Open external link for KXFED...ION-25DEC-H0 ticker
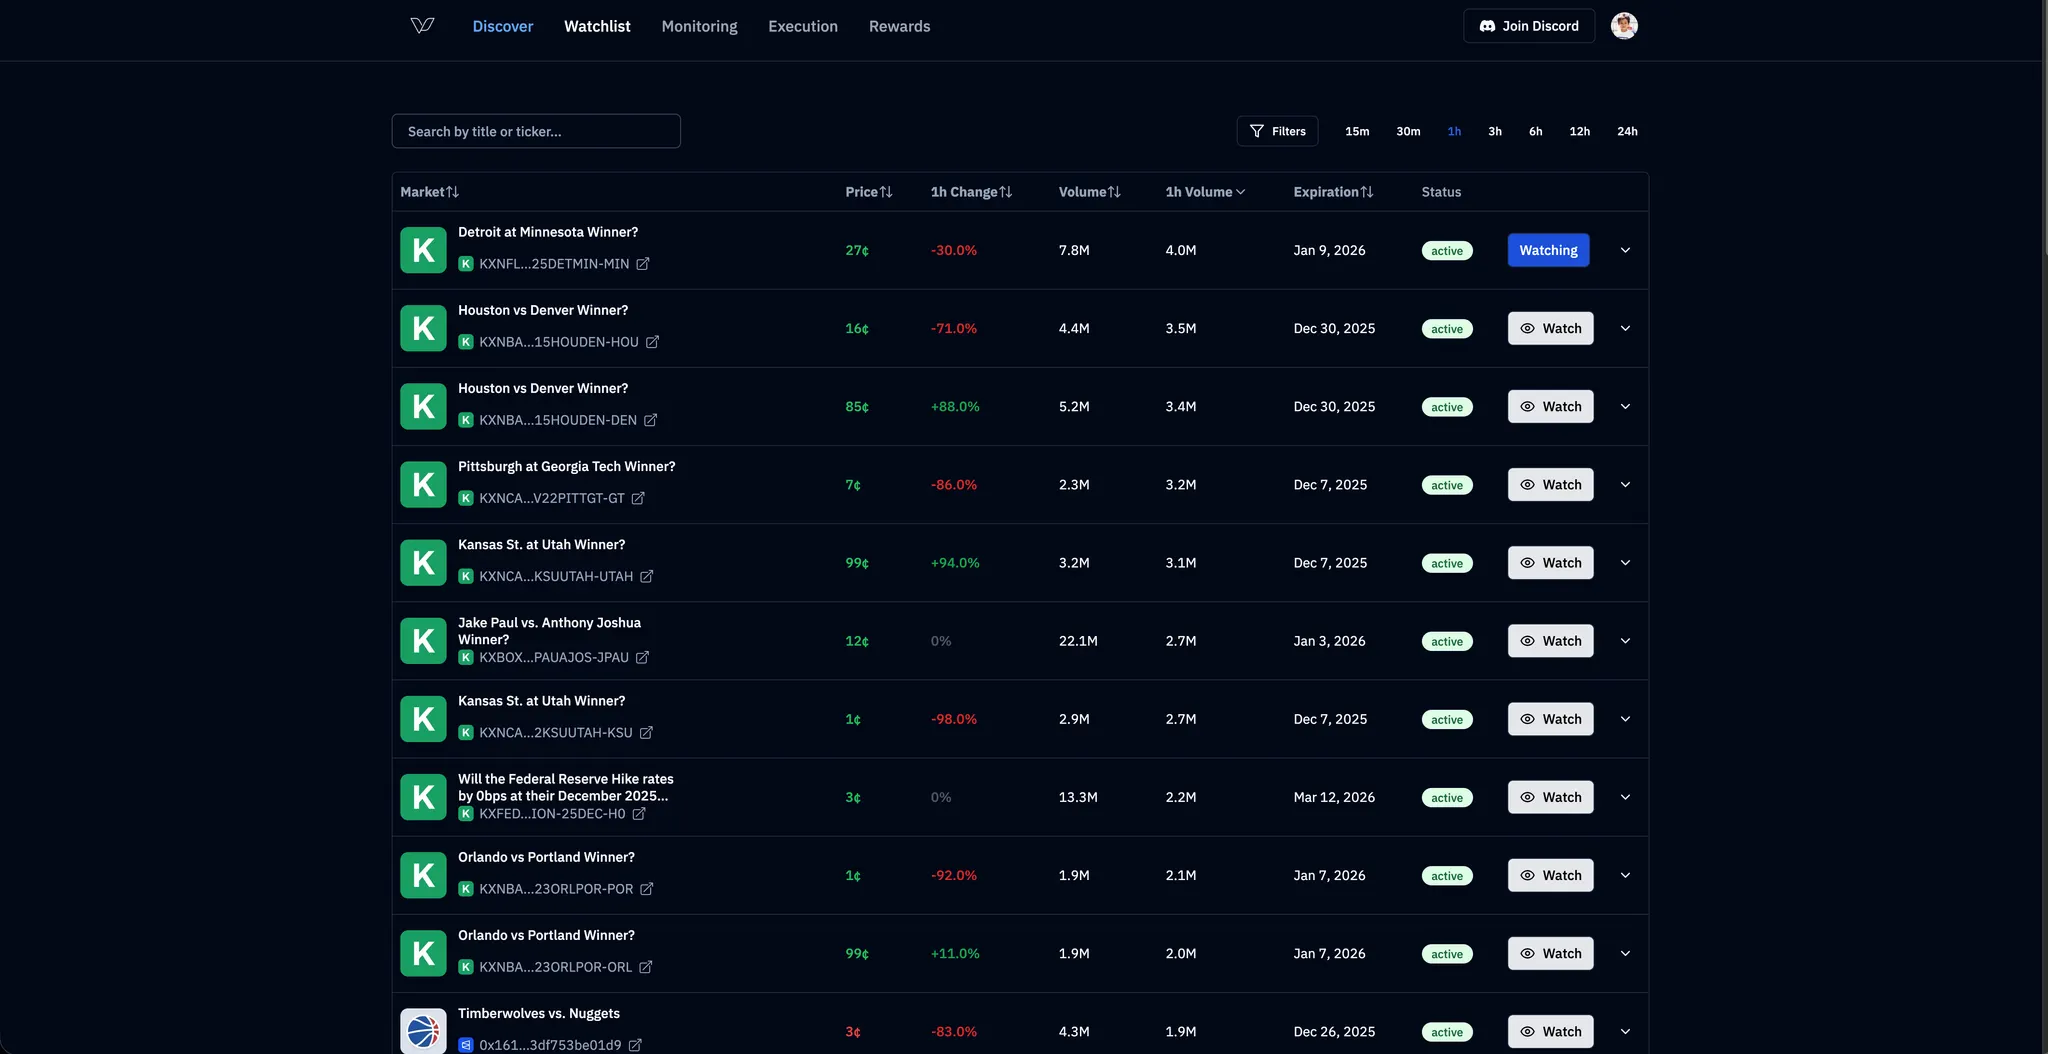 click(639, 814)
